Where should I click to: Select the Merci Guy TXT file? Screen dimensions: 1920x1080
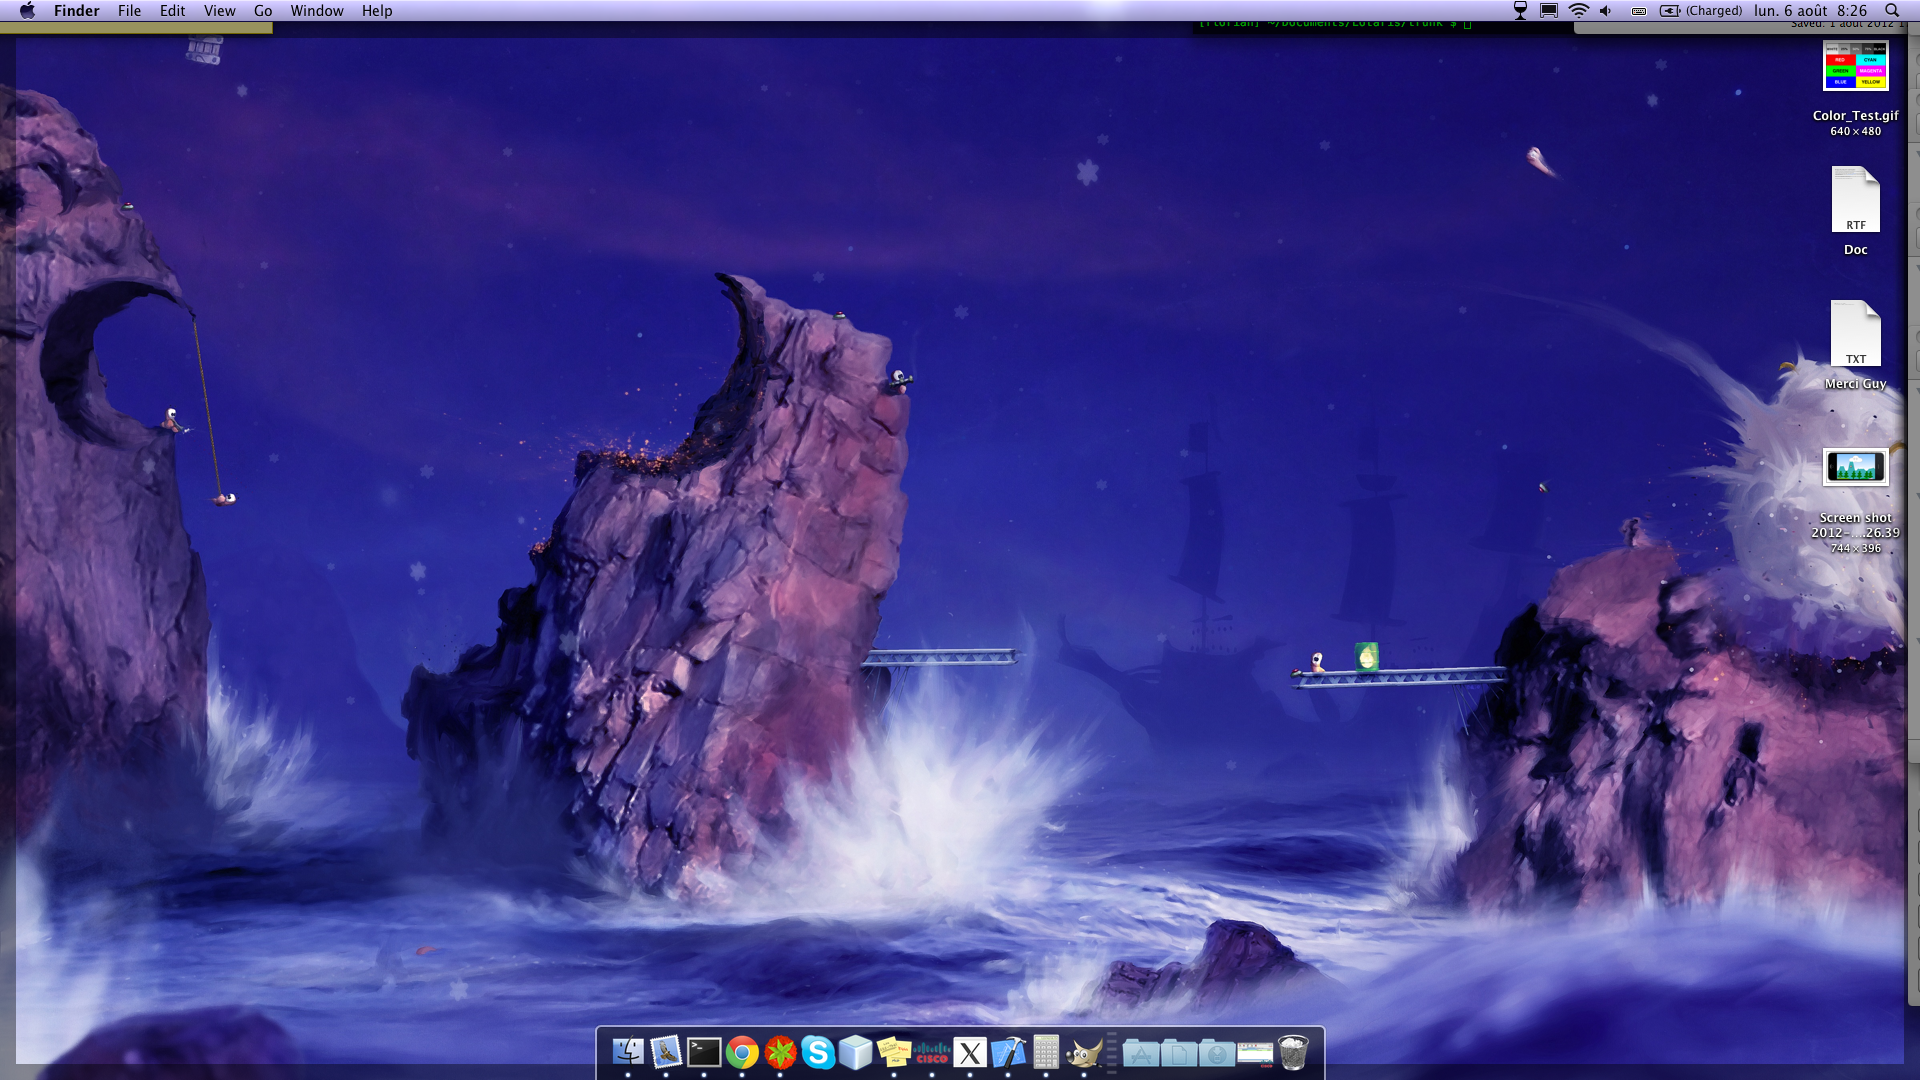coord(1855,335)
